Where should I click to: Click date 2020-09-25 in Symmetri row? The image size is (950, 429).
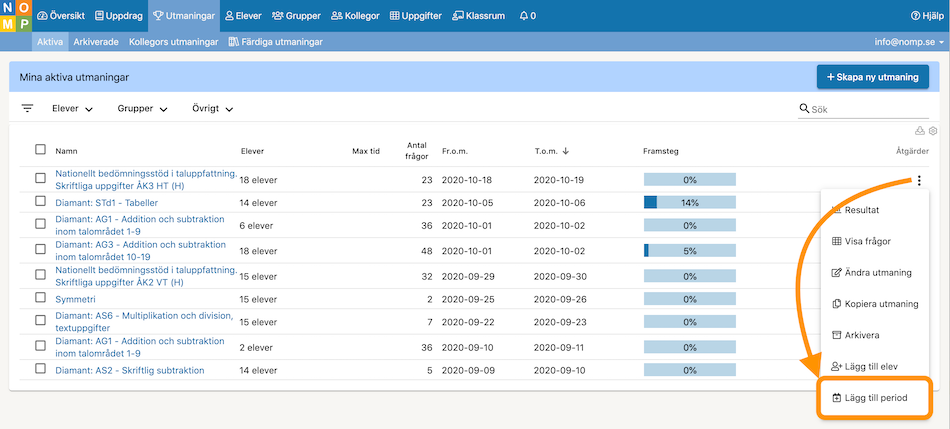468,299
